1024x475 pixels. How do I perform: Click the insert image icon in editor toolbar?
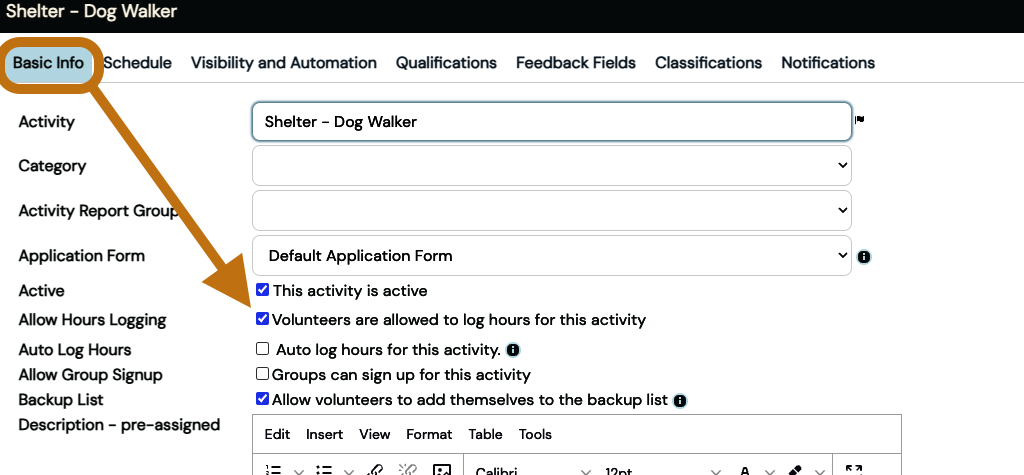(441, 469)
